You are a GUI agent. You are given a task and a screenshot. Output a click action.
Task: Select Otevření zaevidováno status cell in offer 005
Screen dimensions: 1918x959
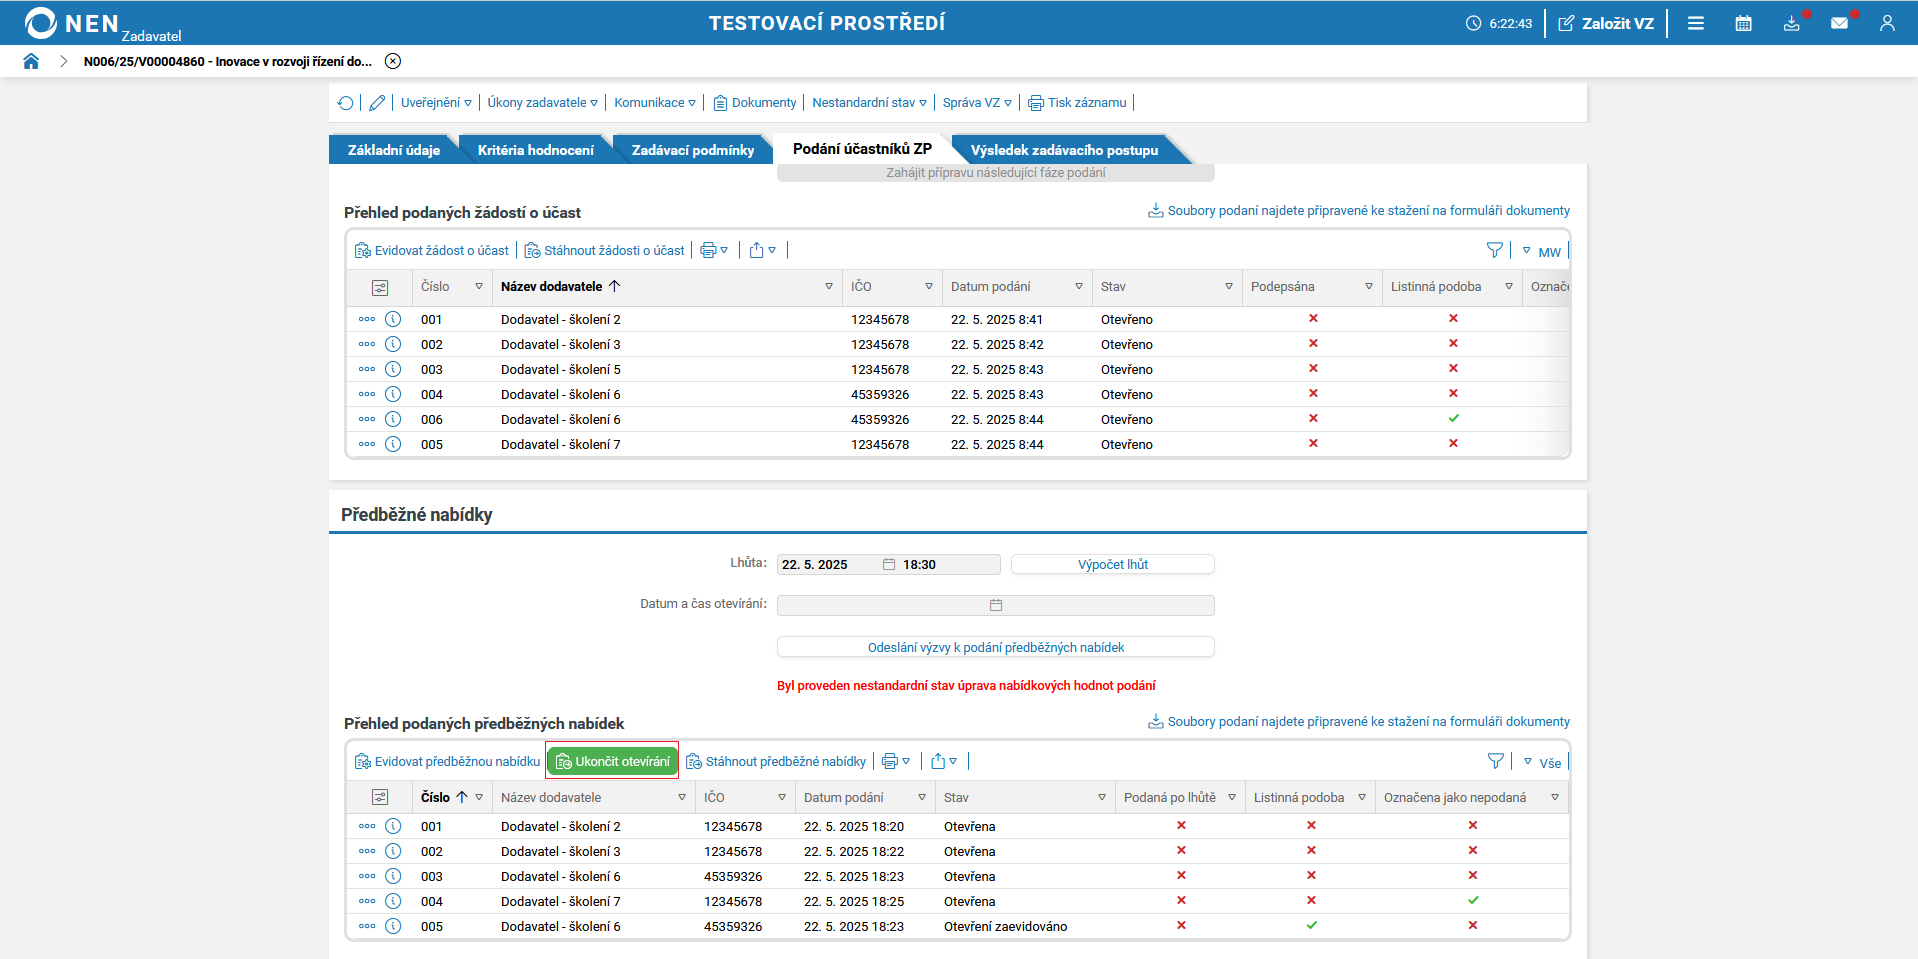tap(1005, 926)
